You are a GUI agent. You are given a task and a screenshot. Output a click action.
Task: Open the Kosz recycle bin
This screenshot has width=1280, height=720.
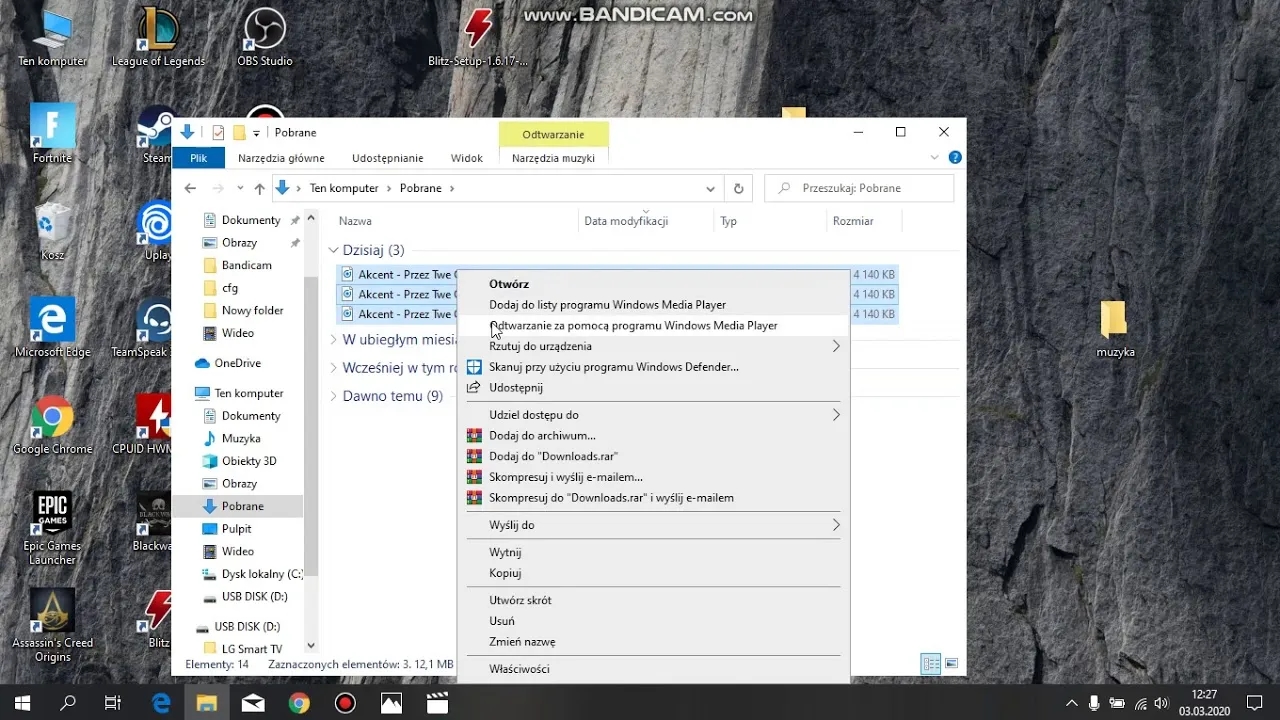tap(51, 225)
